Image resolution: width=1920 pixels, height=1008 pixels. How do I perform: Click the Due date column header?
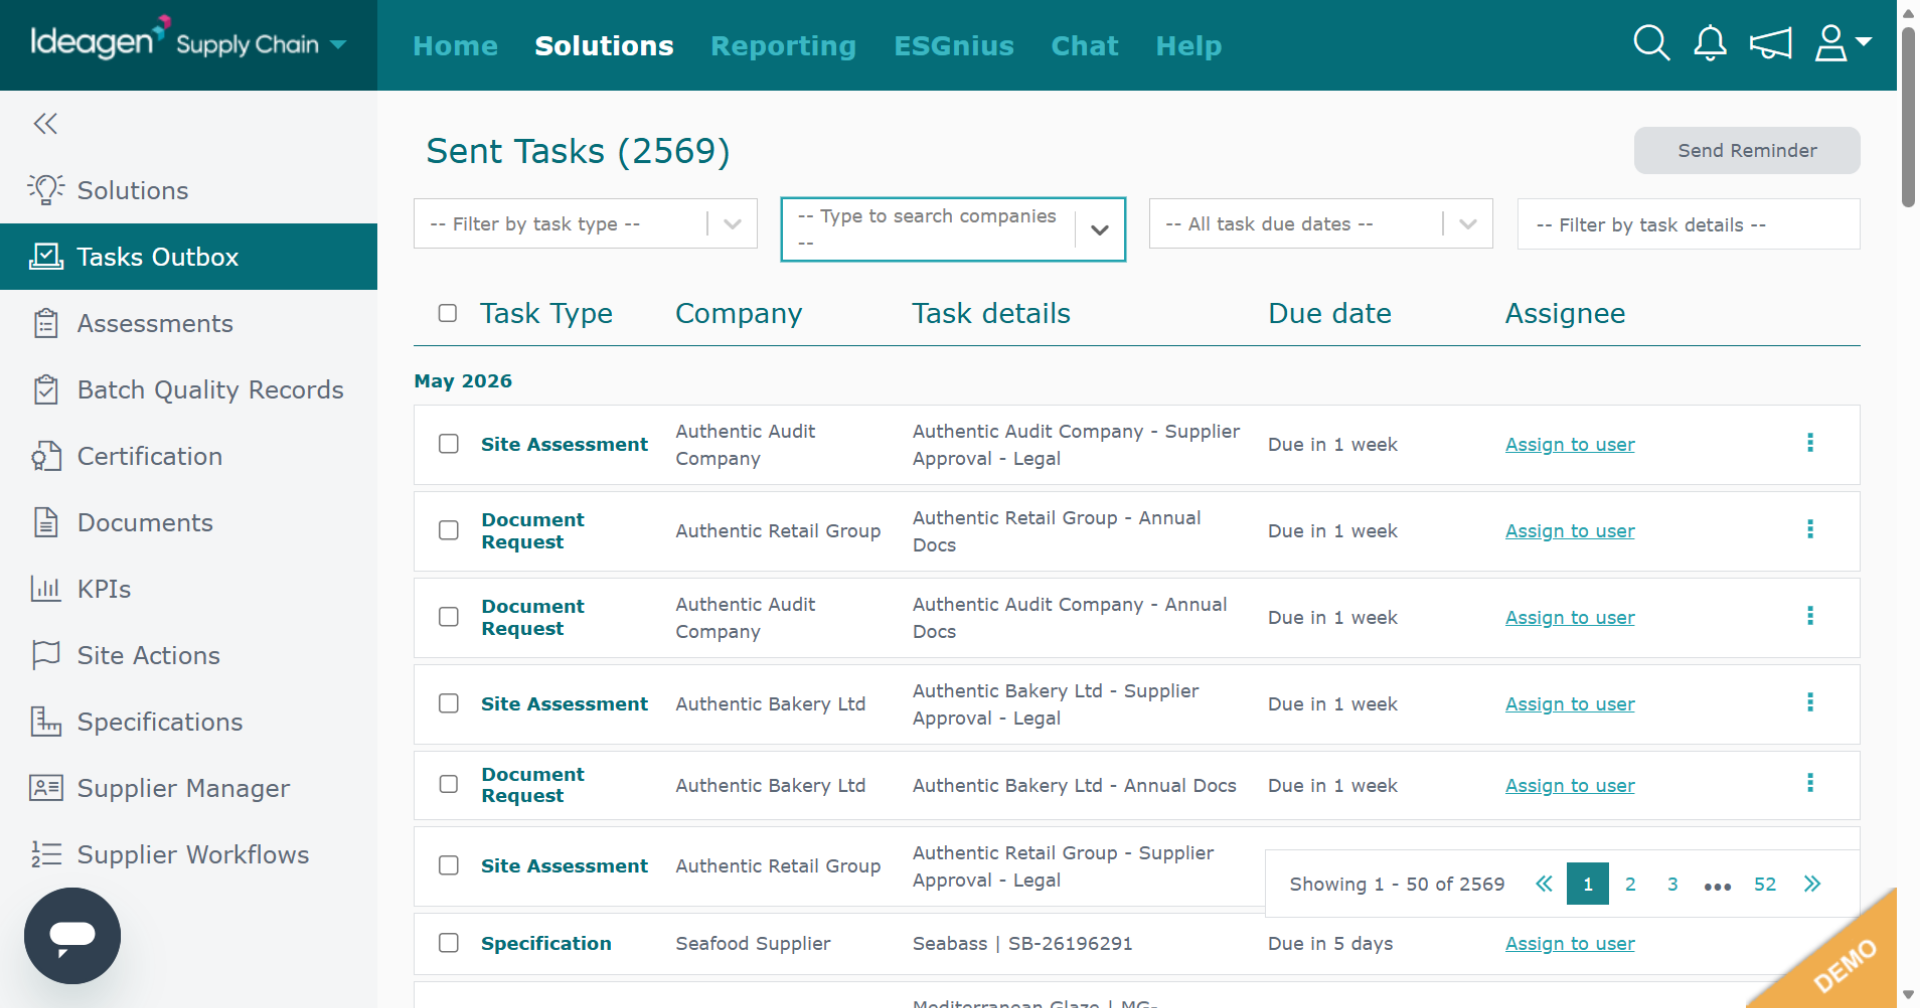(1329, 313)
